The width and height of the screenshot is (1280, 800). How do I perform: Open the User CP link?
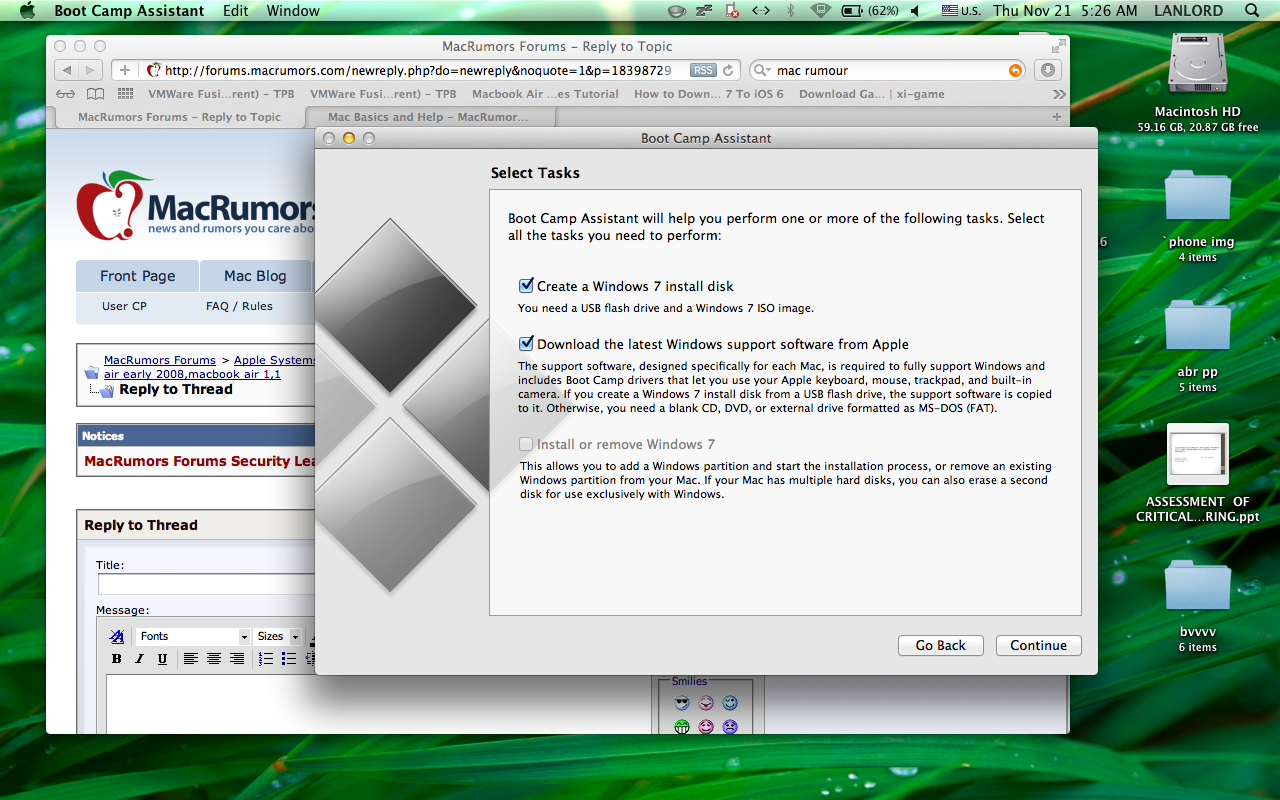(124, 306)
